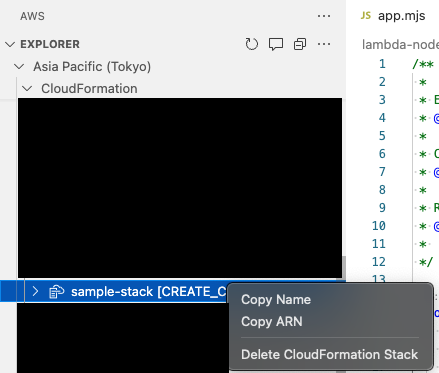Click line number 6 in the editor

click(382, 154)
